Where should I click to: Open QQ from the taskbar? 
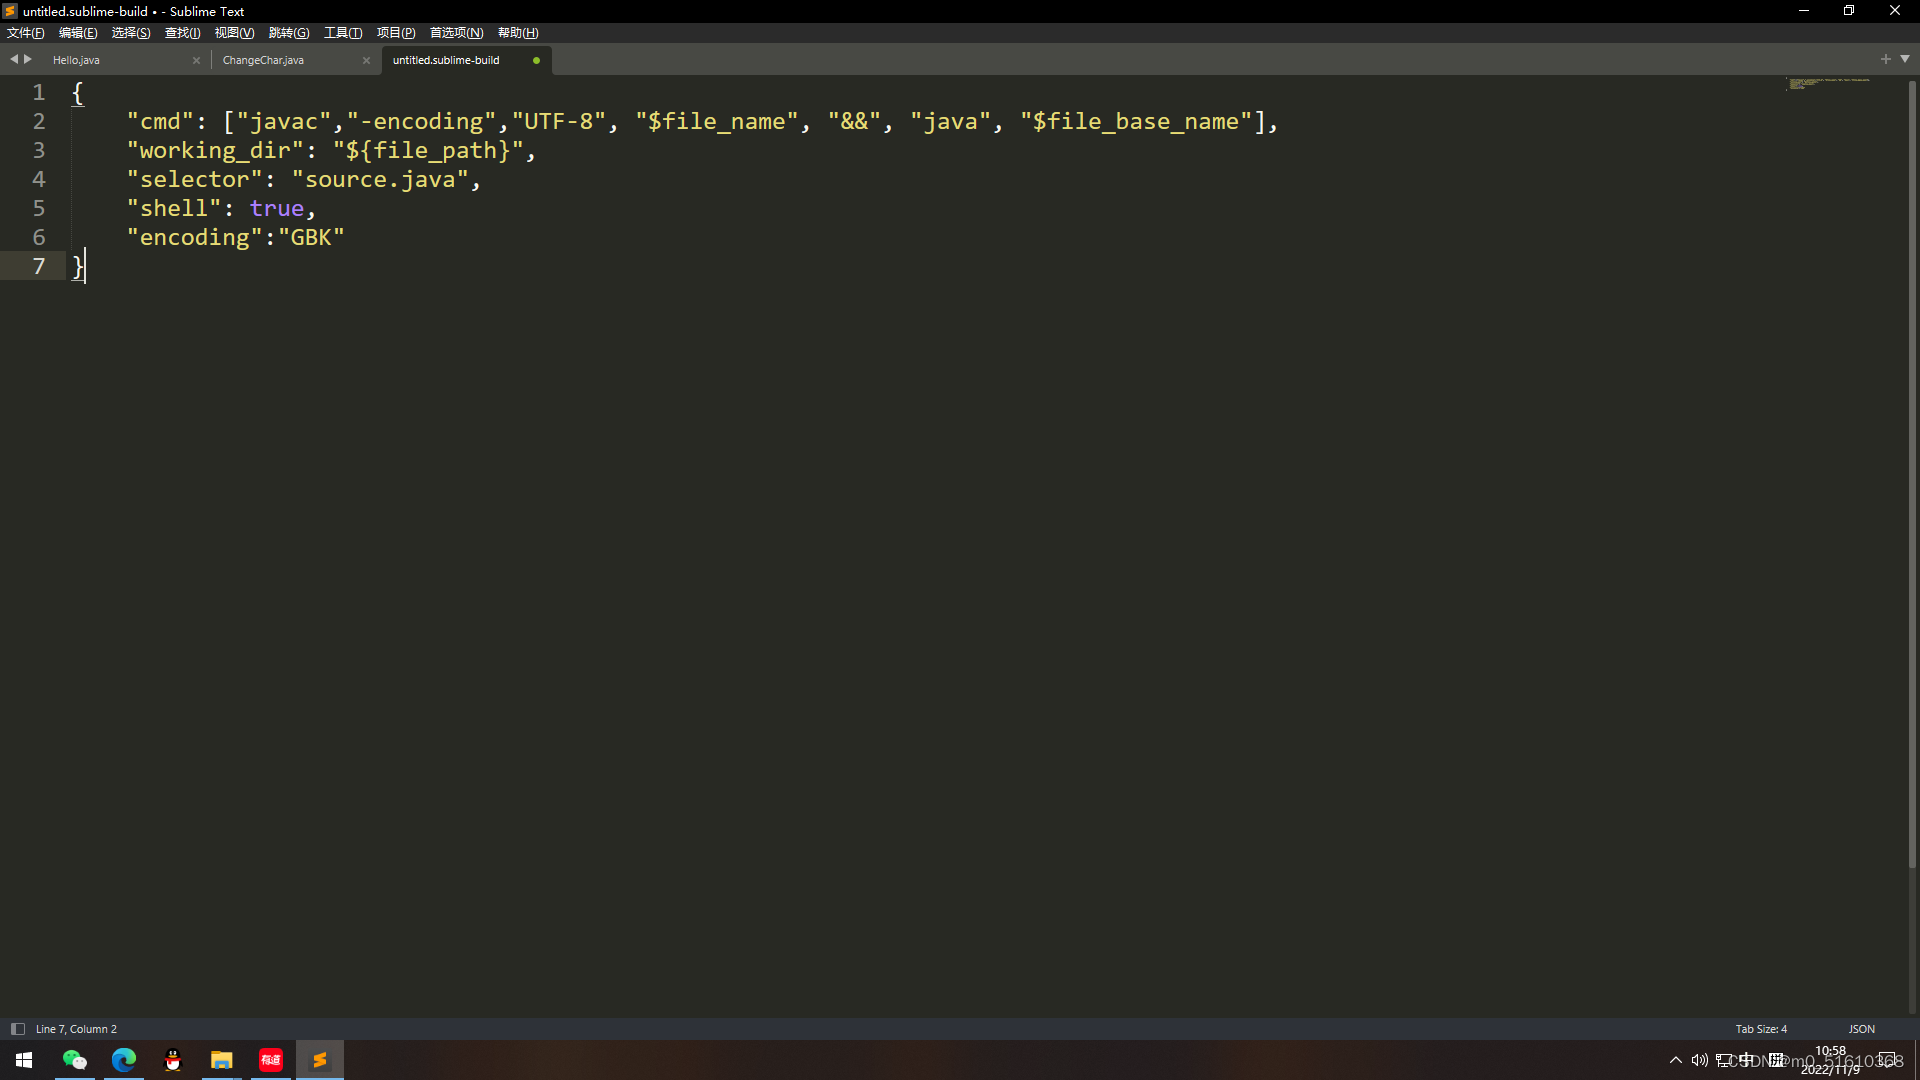(x=171, y=1059)
